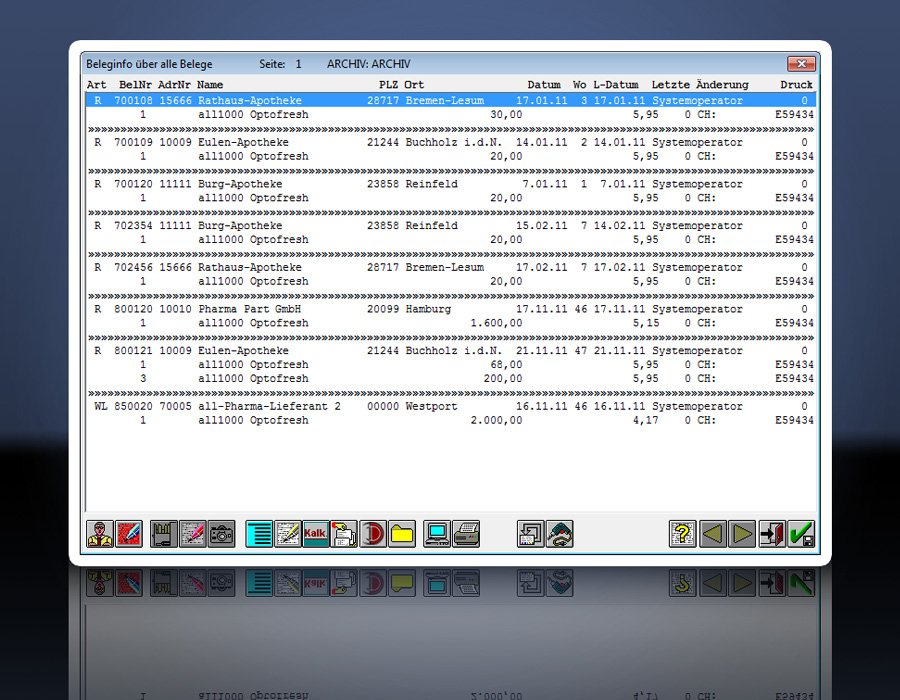Click the printer icon
Screen dimensions: 900x700
(466, 534)
